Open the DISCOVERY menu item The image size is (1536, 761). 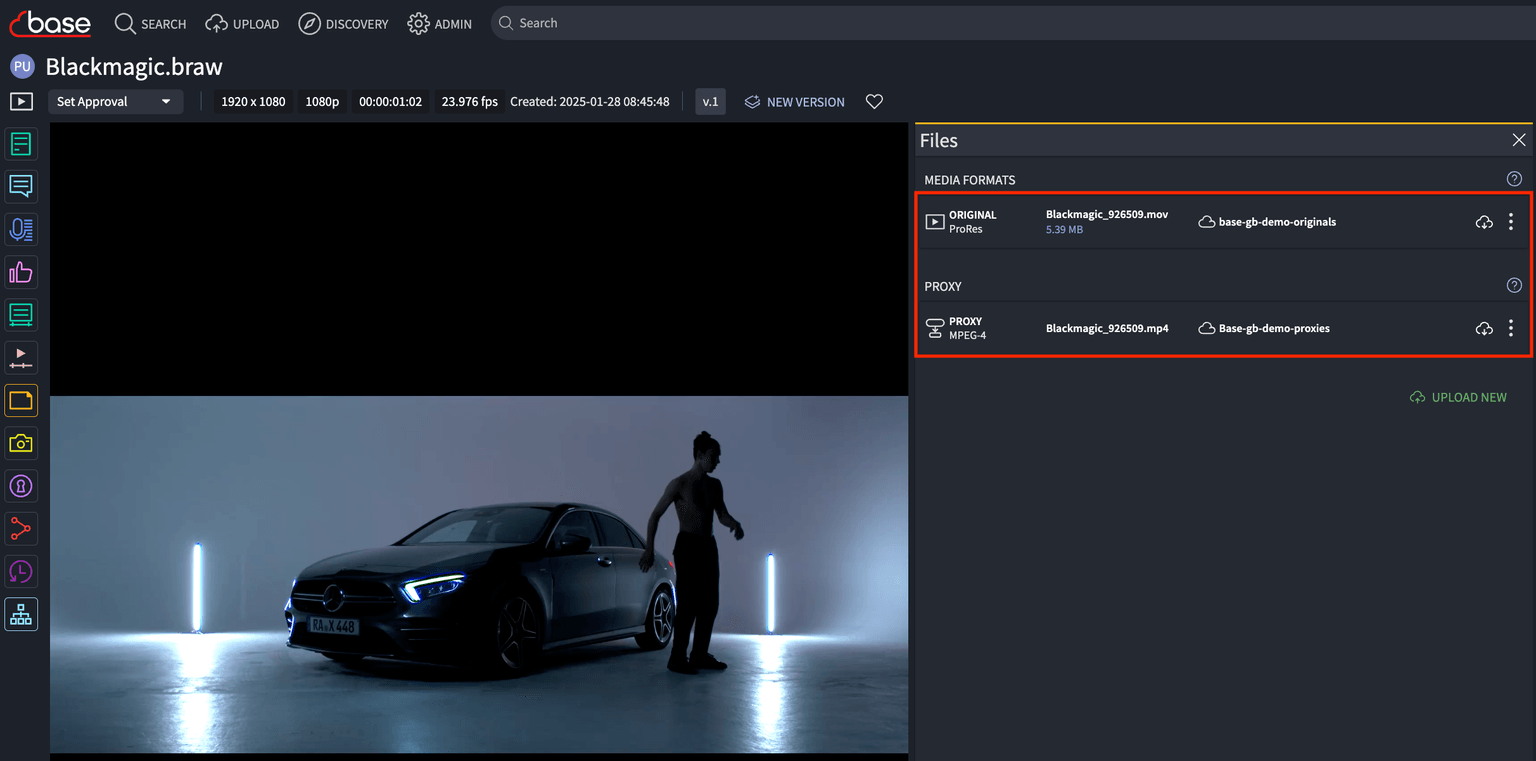343,23
